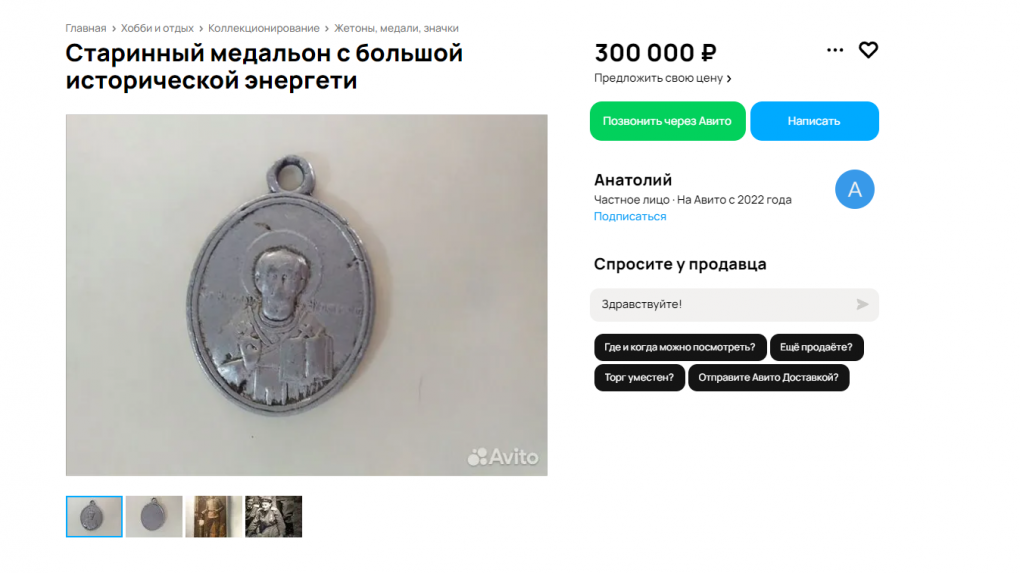The image size is (1020, 573).
Task: Select first medallion front thumbnail
Action: tap(94, 516)
